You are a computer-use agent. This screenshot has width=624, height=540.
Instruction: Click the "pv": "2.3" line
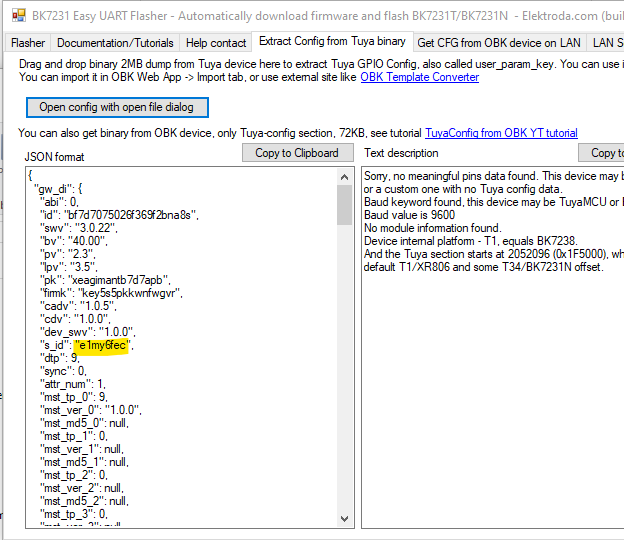pyautogui.click(x=68, y=254)
